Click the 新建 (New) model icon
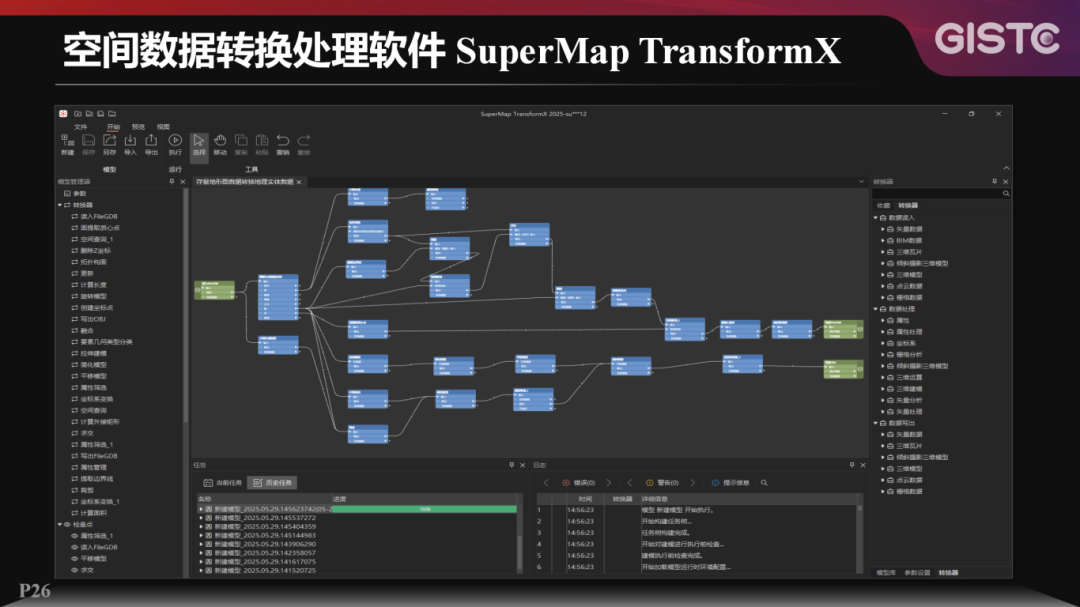This screenshot has height=607, width=1080. [x=67, y=140]
